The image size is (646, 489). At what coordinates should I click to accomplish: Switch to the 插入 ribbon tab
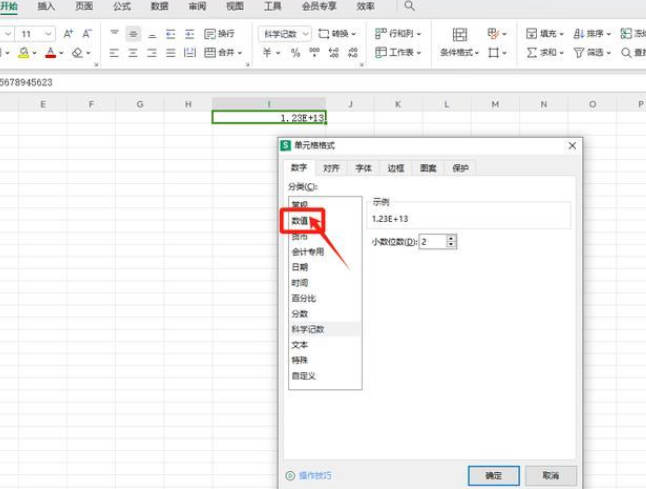point(46,6)
